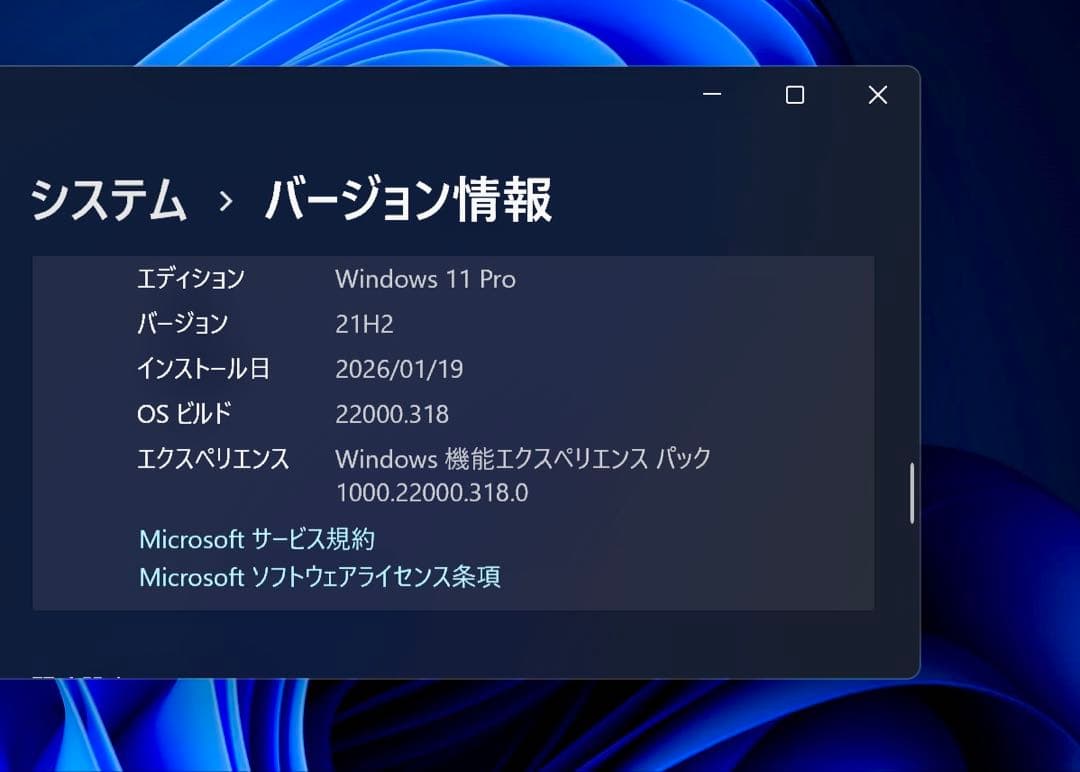Click the 1000.22000.318.0 version string

(x=432, y=493)
